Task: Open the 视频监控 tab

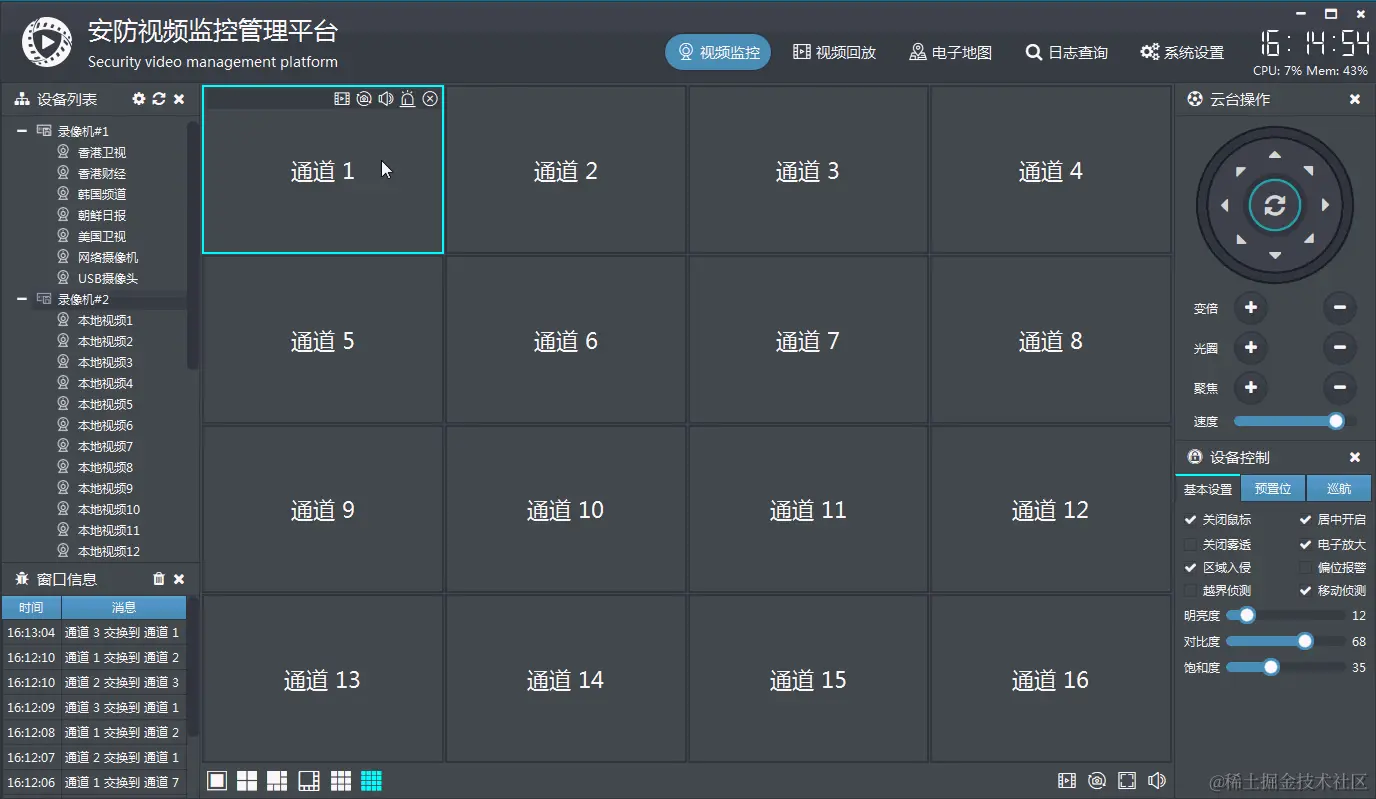Action: (x=718, y=52)
